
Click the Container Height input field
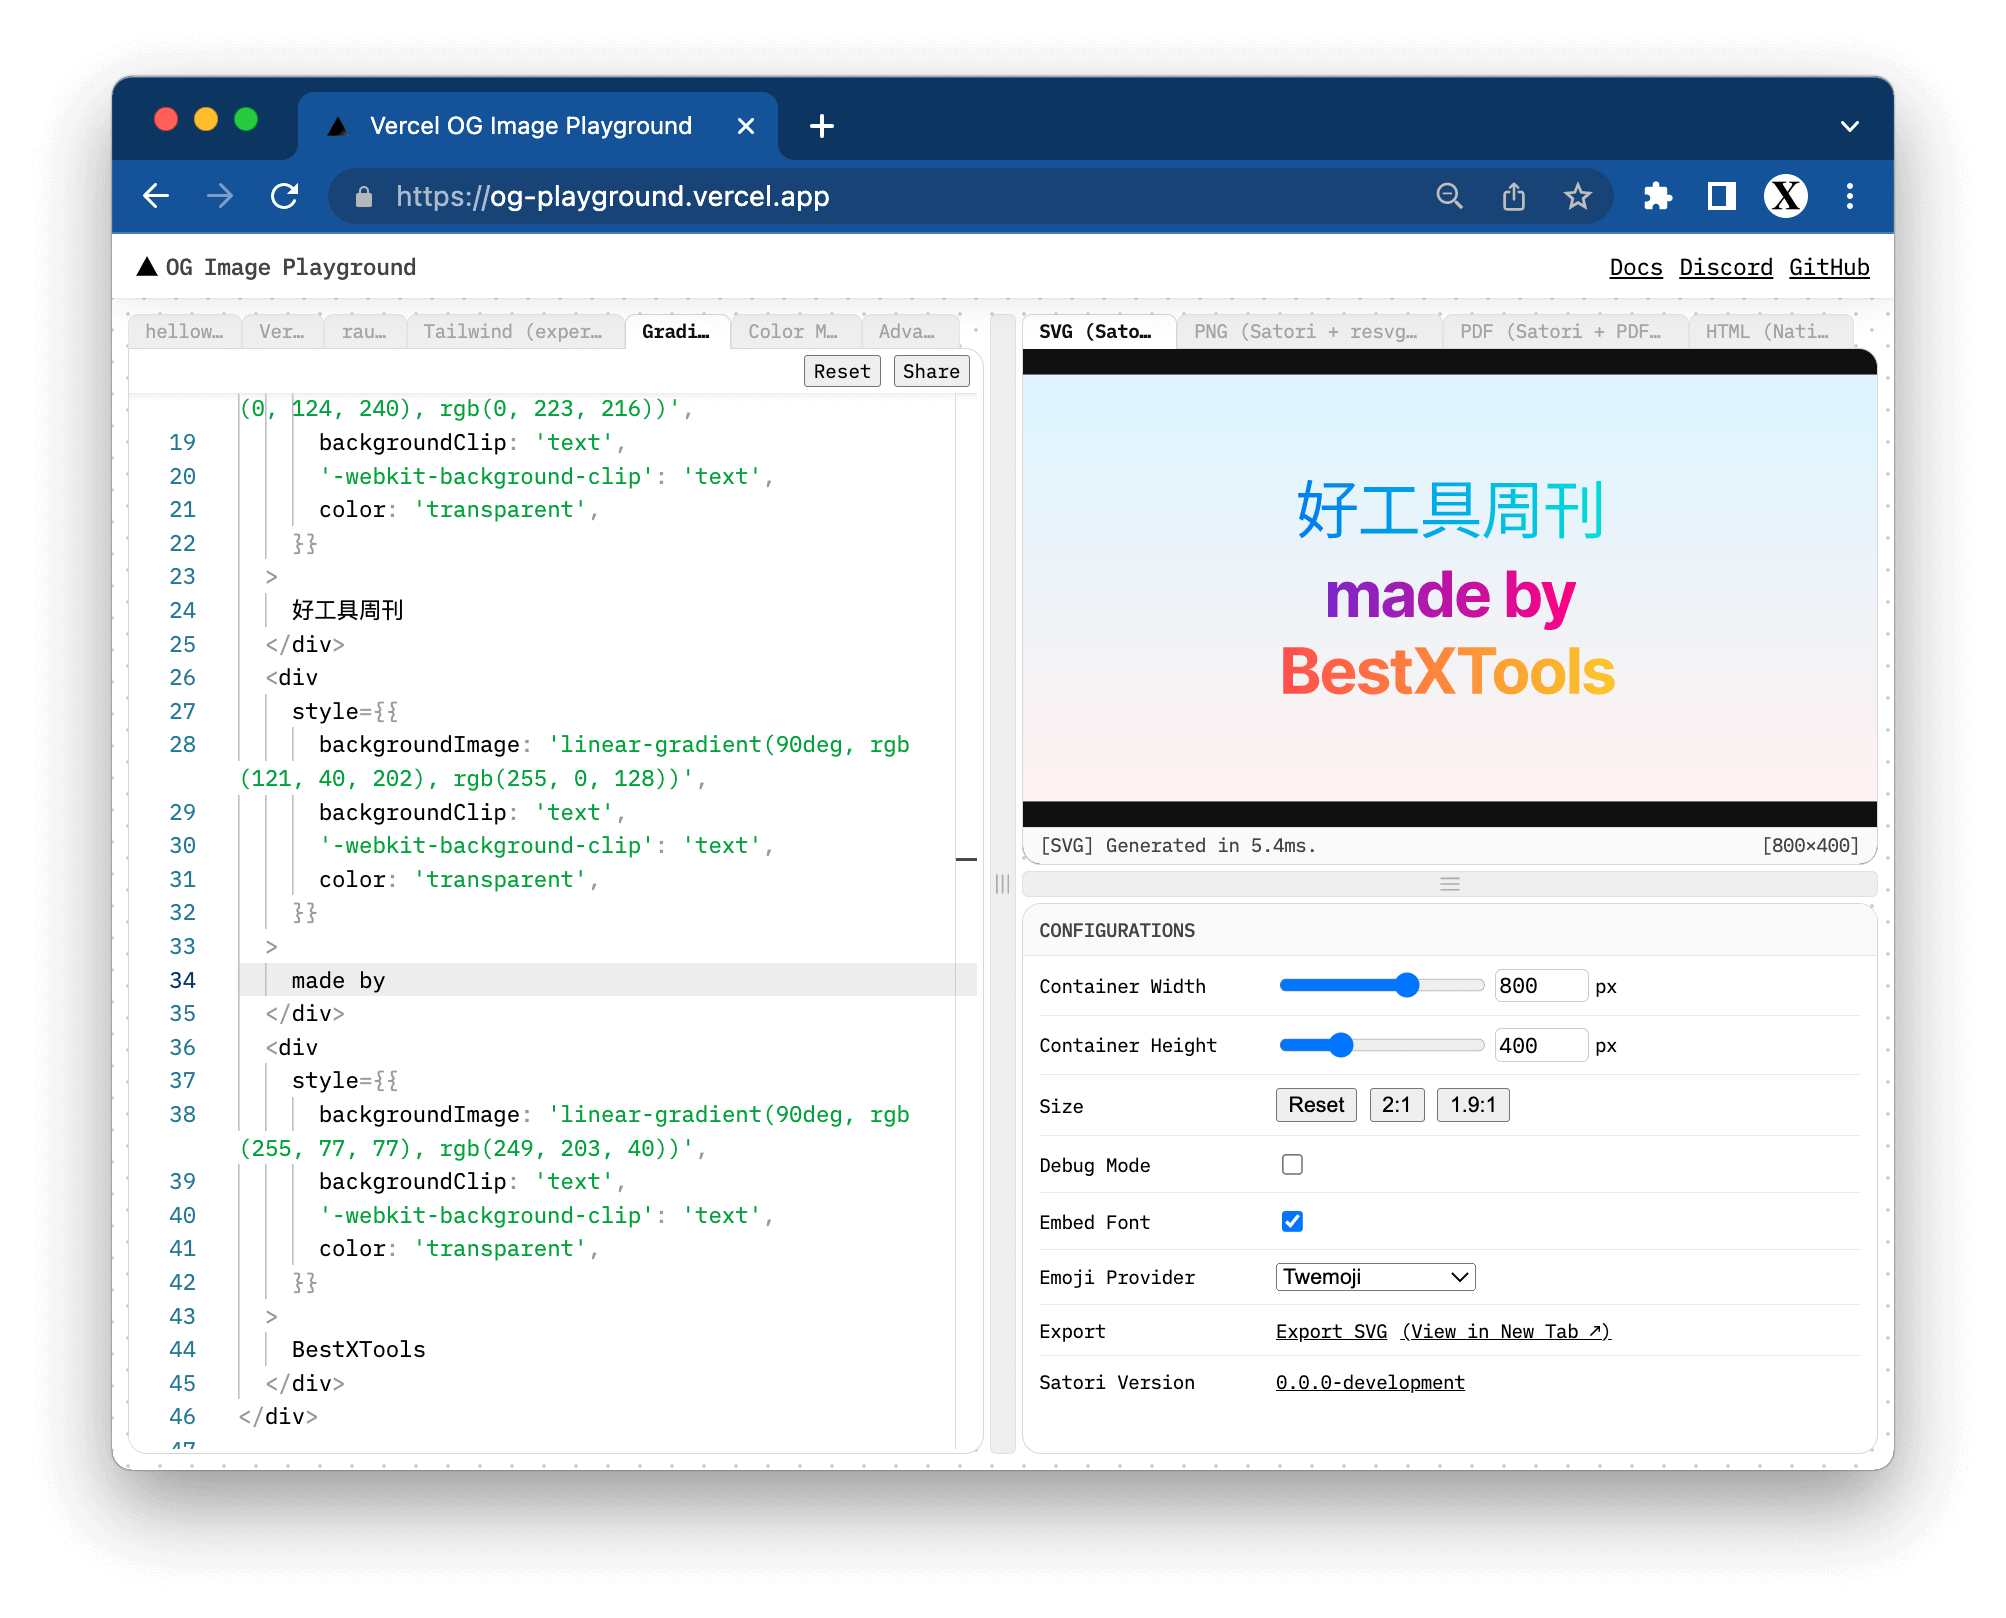(1541, 1045)
